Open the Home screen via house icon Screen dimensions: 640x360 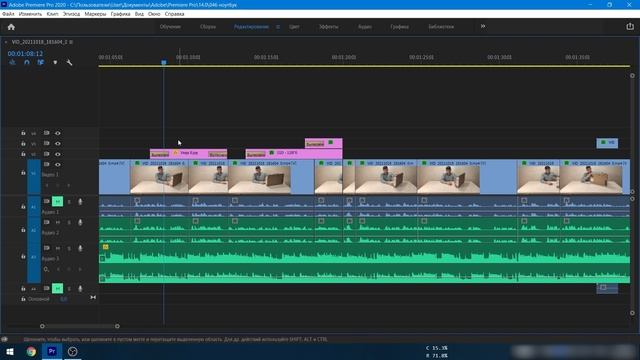(11, 27)
